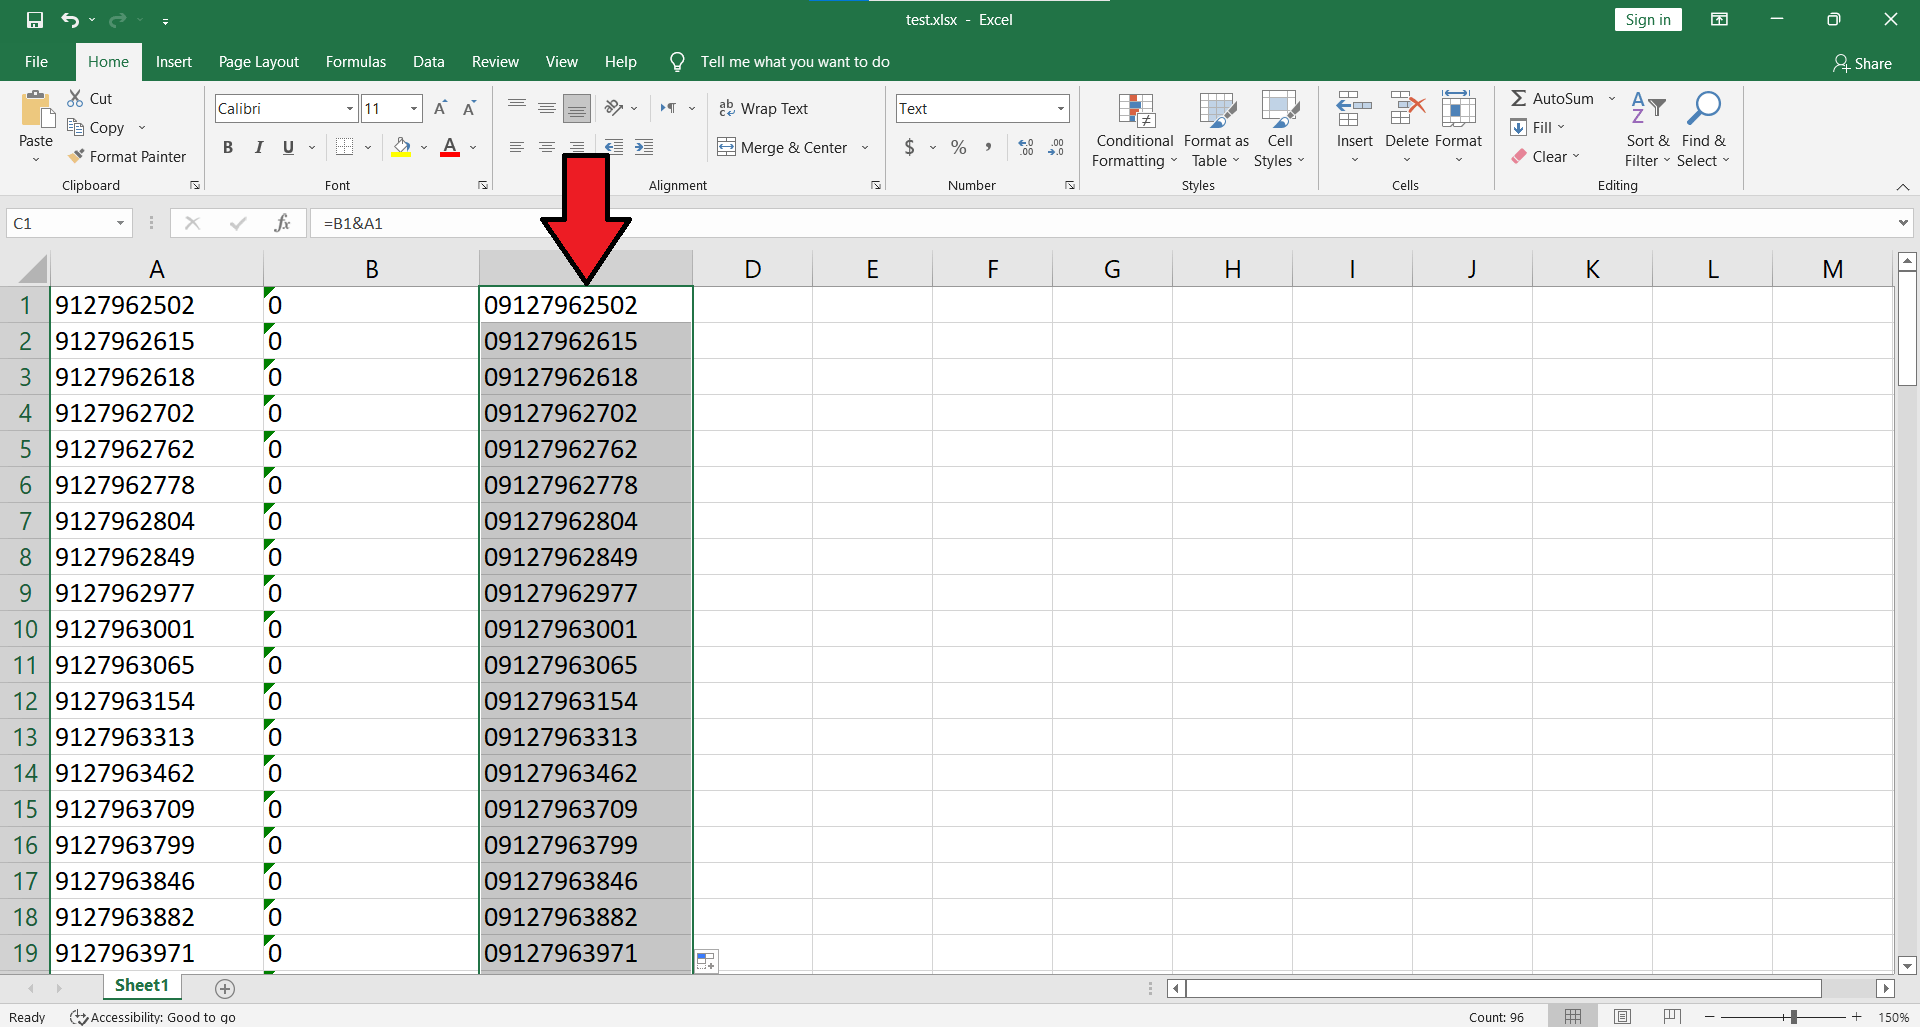Switch to the Formulas ribbon tab

click(x=355, y=62)
